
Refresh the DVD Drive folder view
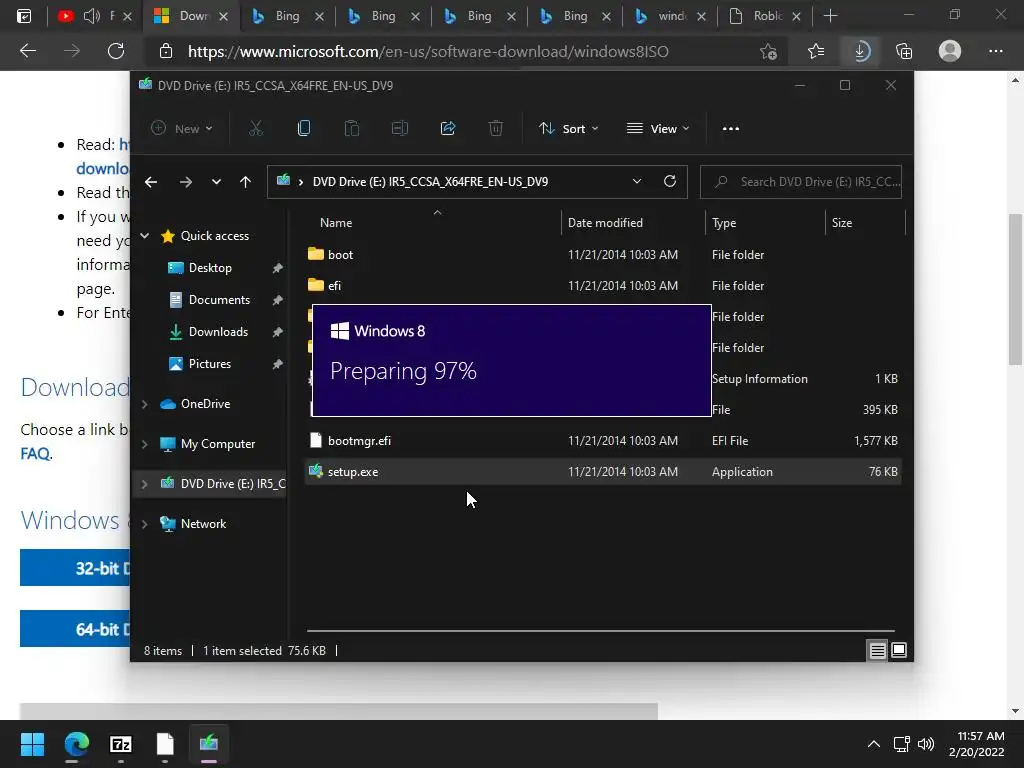669,182
